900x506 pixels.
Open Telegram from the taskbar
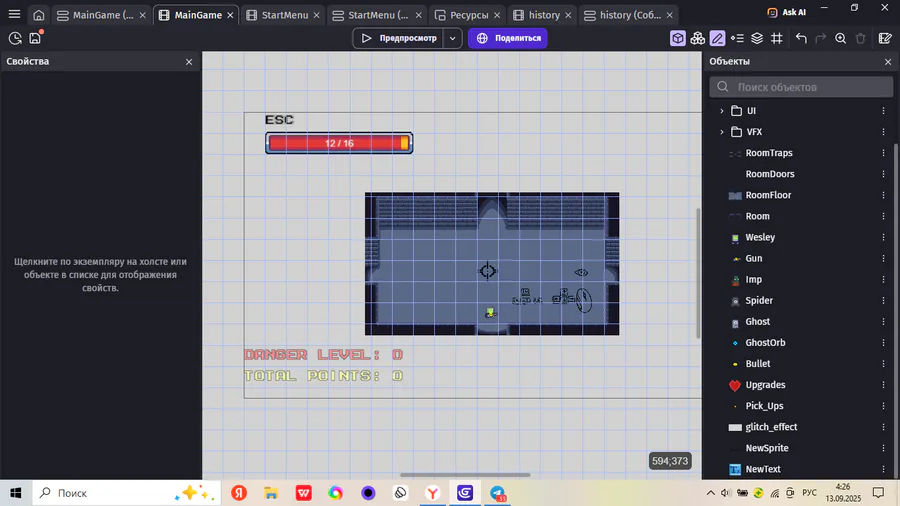[x=498, y=493]
